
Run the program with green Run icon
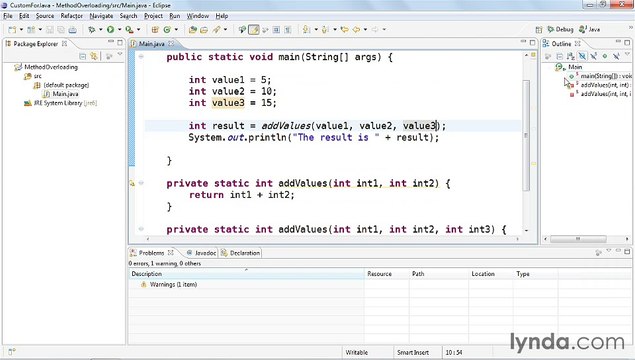111,30
